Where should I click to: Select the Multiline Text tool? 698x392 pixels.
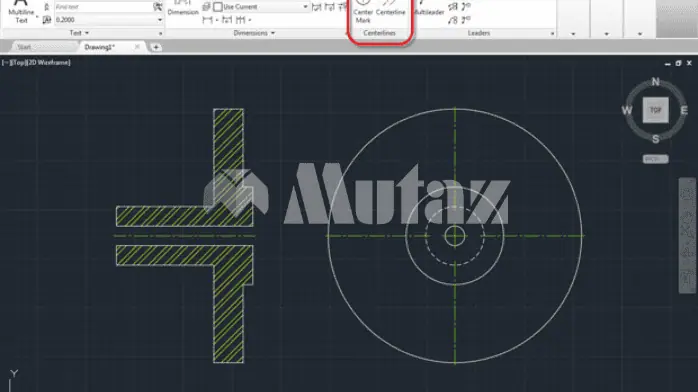(x=21, y=12)
